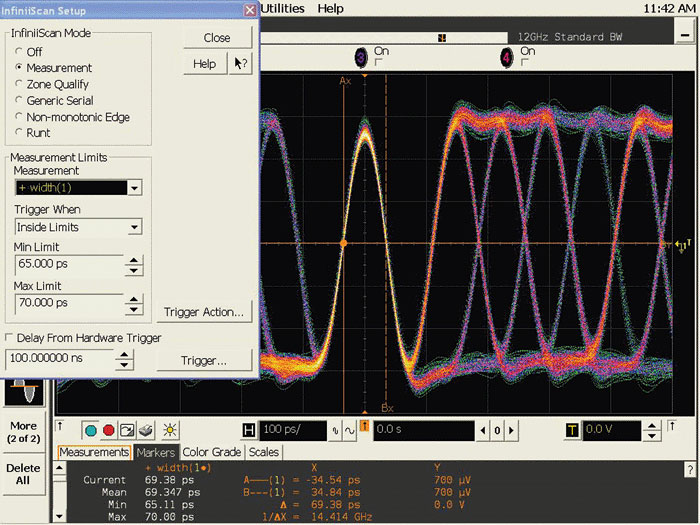Click the channel 3 number icon
700x525 pixels.
pos(361,58)
